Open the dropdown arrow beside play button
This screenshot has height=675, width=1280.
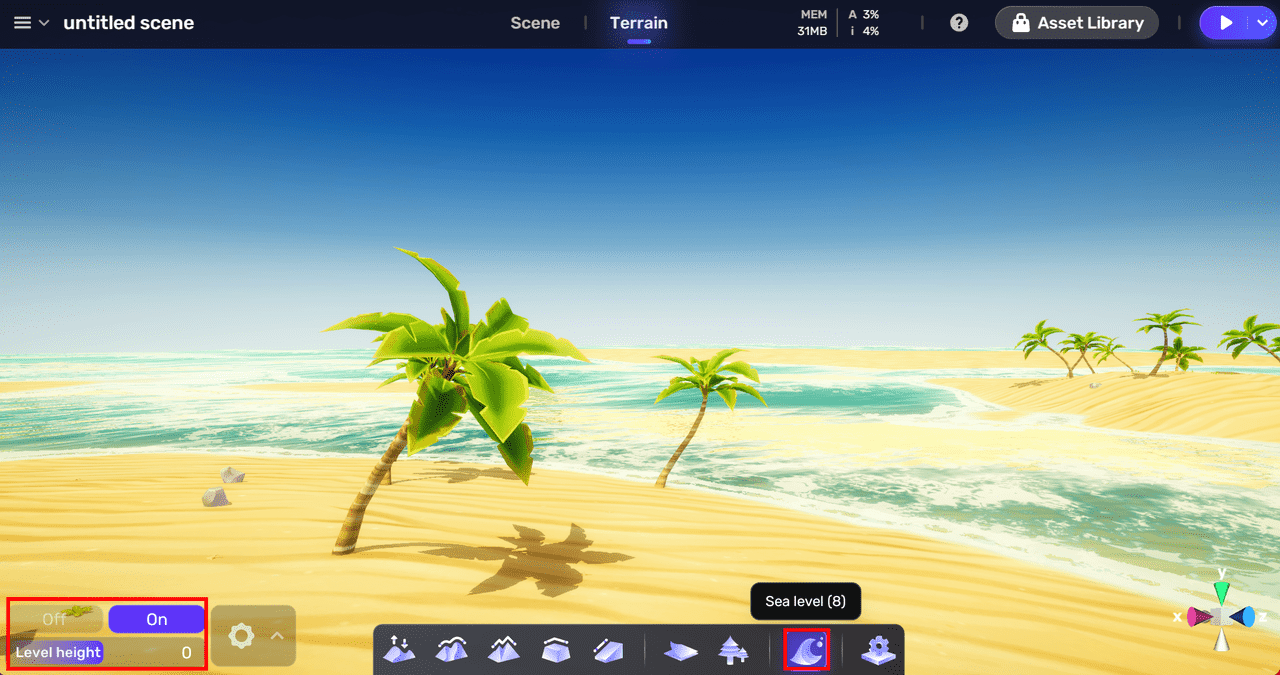point(1263,23)
